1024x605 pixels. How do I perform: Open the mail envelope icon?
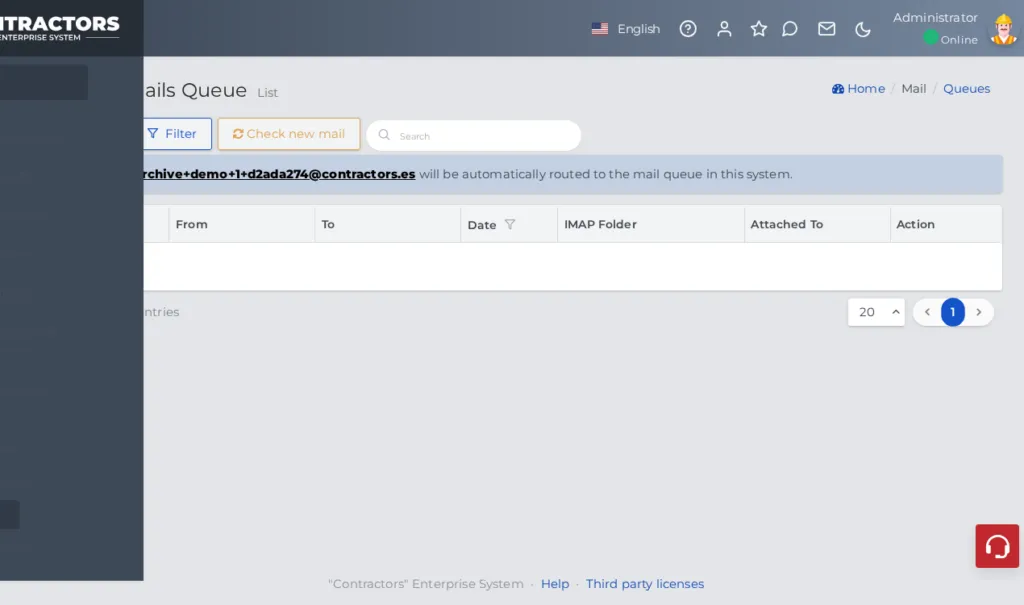pos(826,29)
